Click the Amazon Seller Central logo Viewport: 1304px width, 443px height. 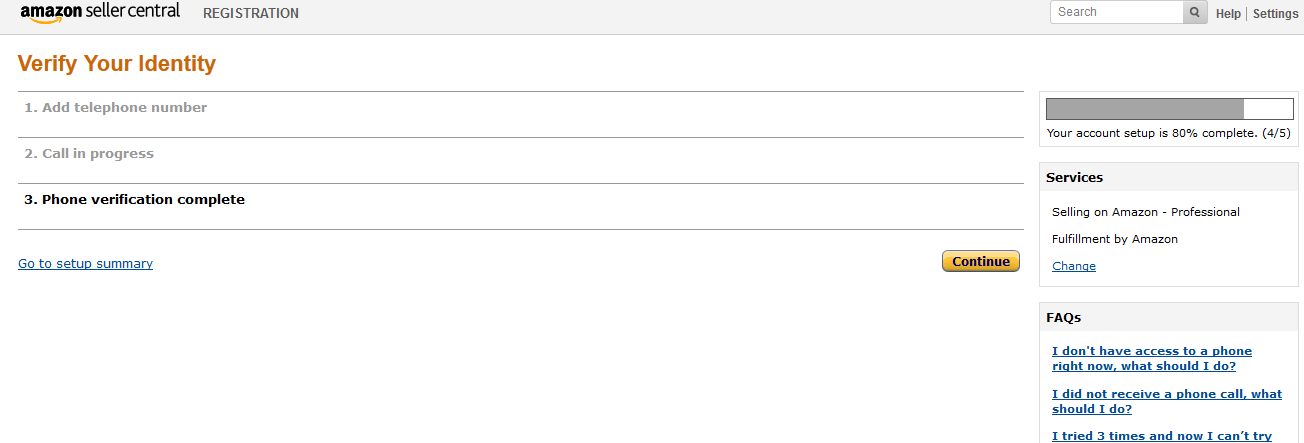pos(100,13)
